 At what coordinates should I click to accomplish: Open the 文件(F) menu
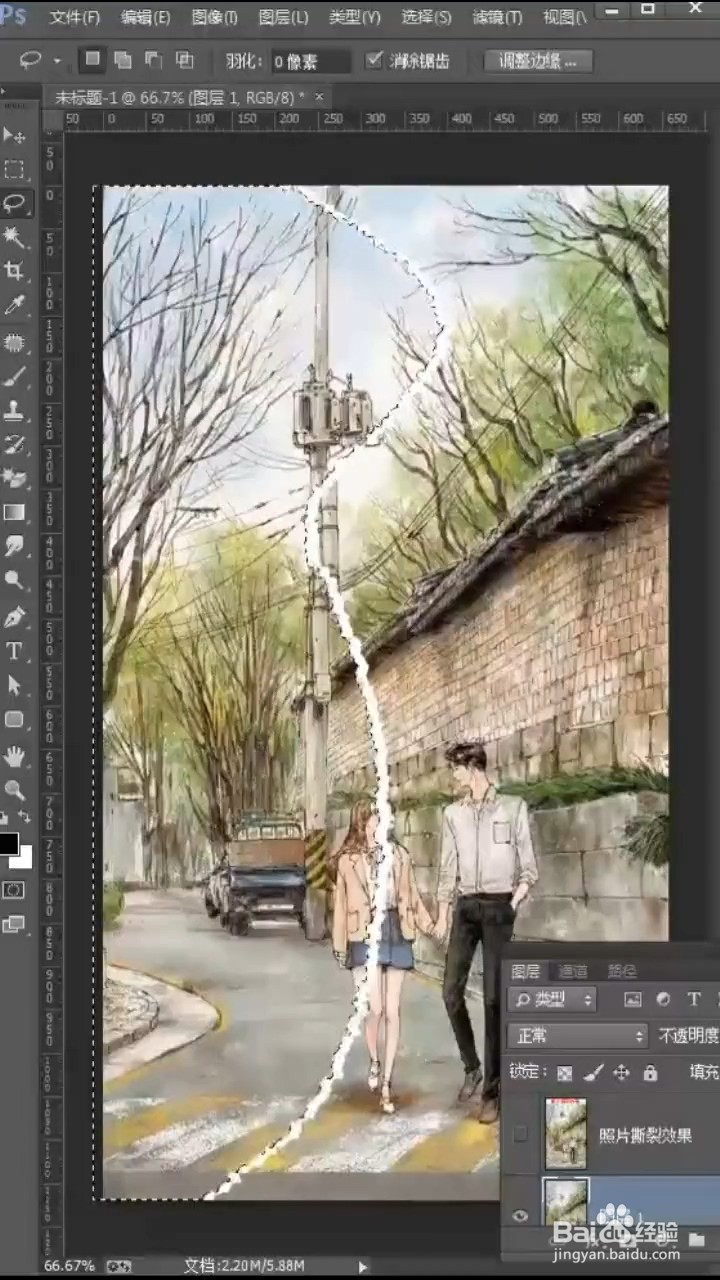pos(75,17)
